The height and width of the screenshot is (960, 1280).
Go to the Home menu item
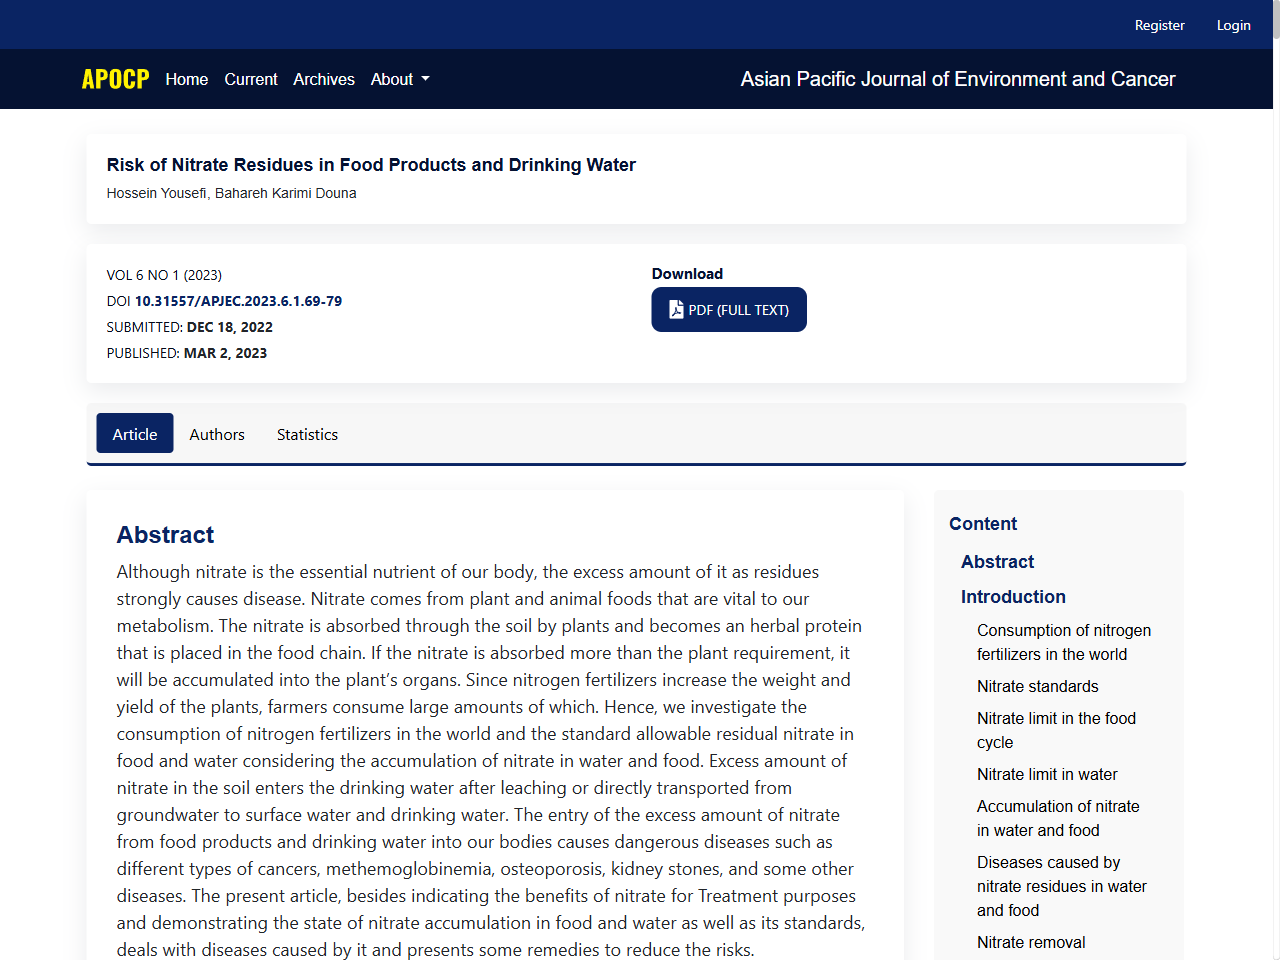[187, 79]
